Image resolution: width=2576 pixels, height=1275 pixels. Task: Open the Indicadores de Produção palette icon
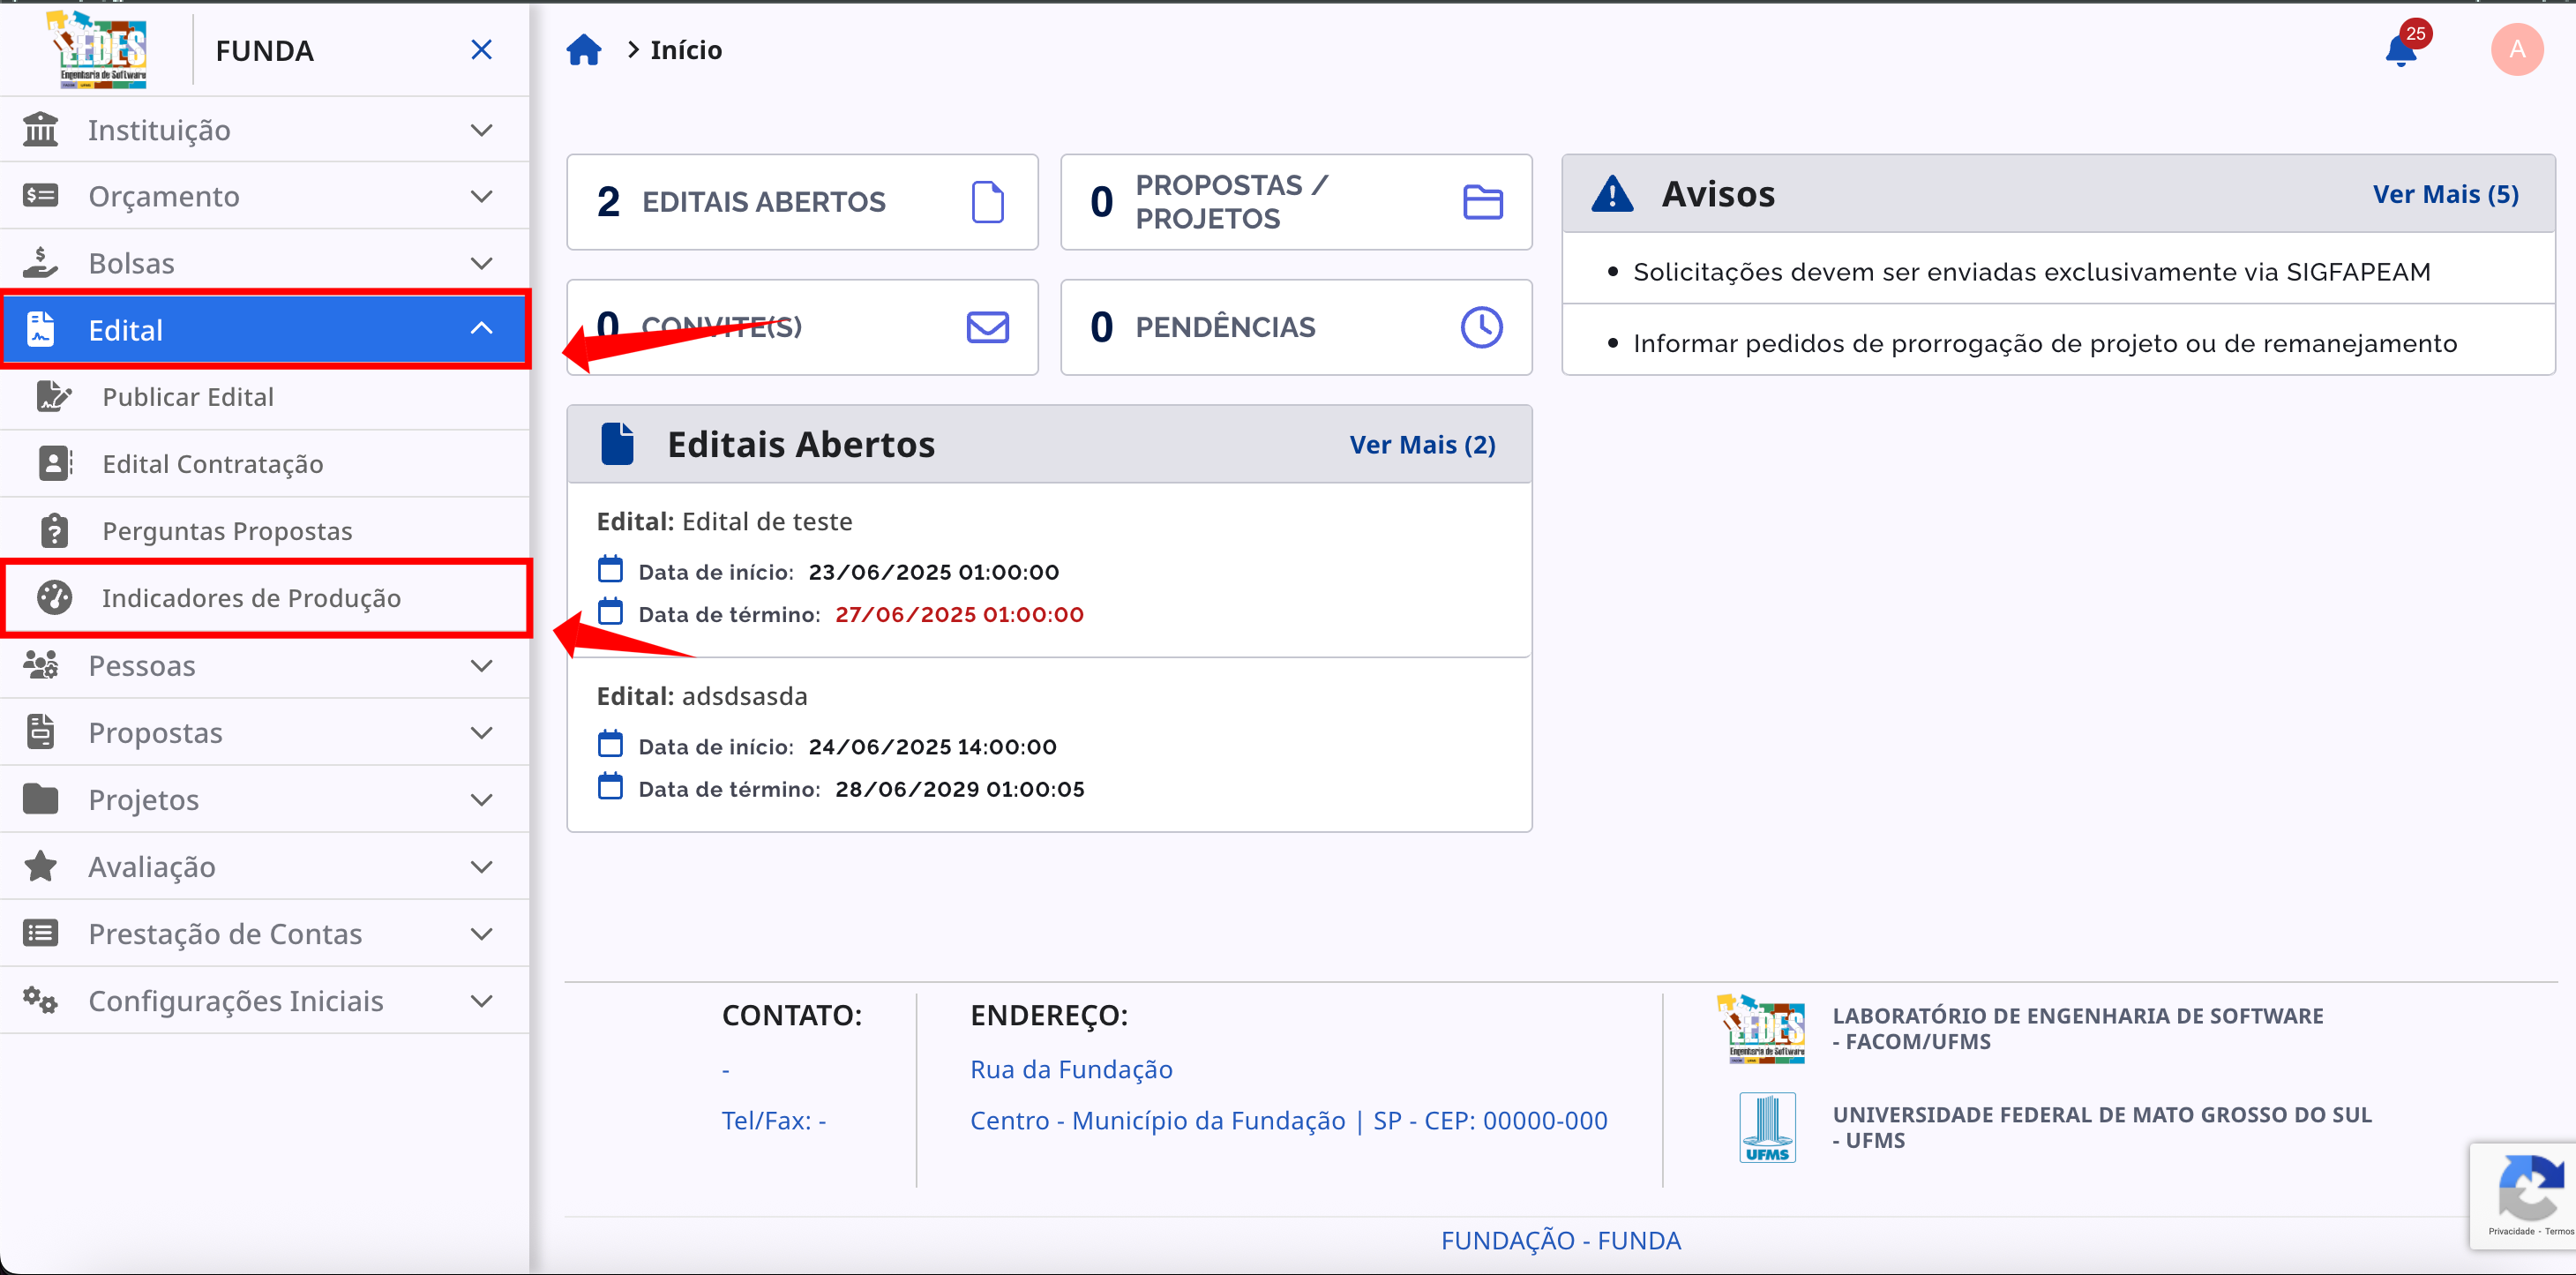(54, 597)
